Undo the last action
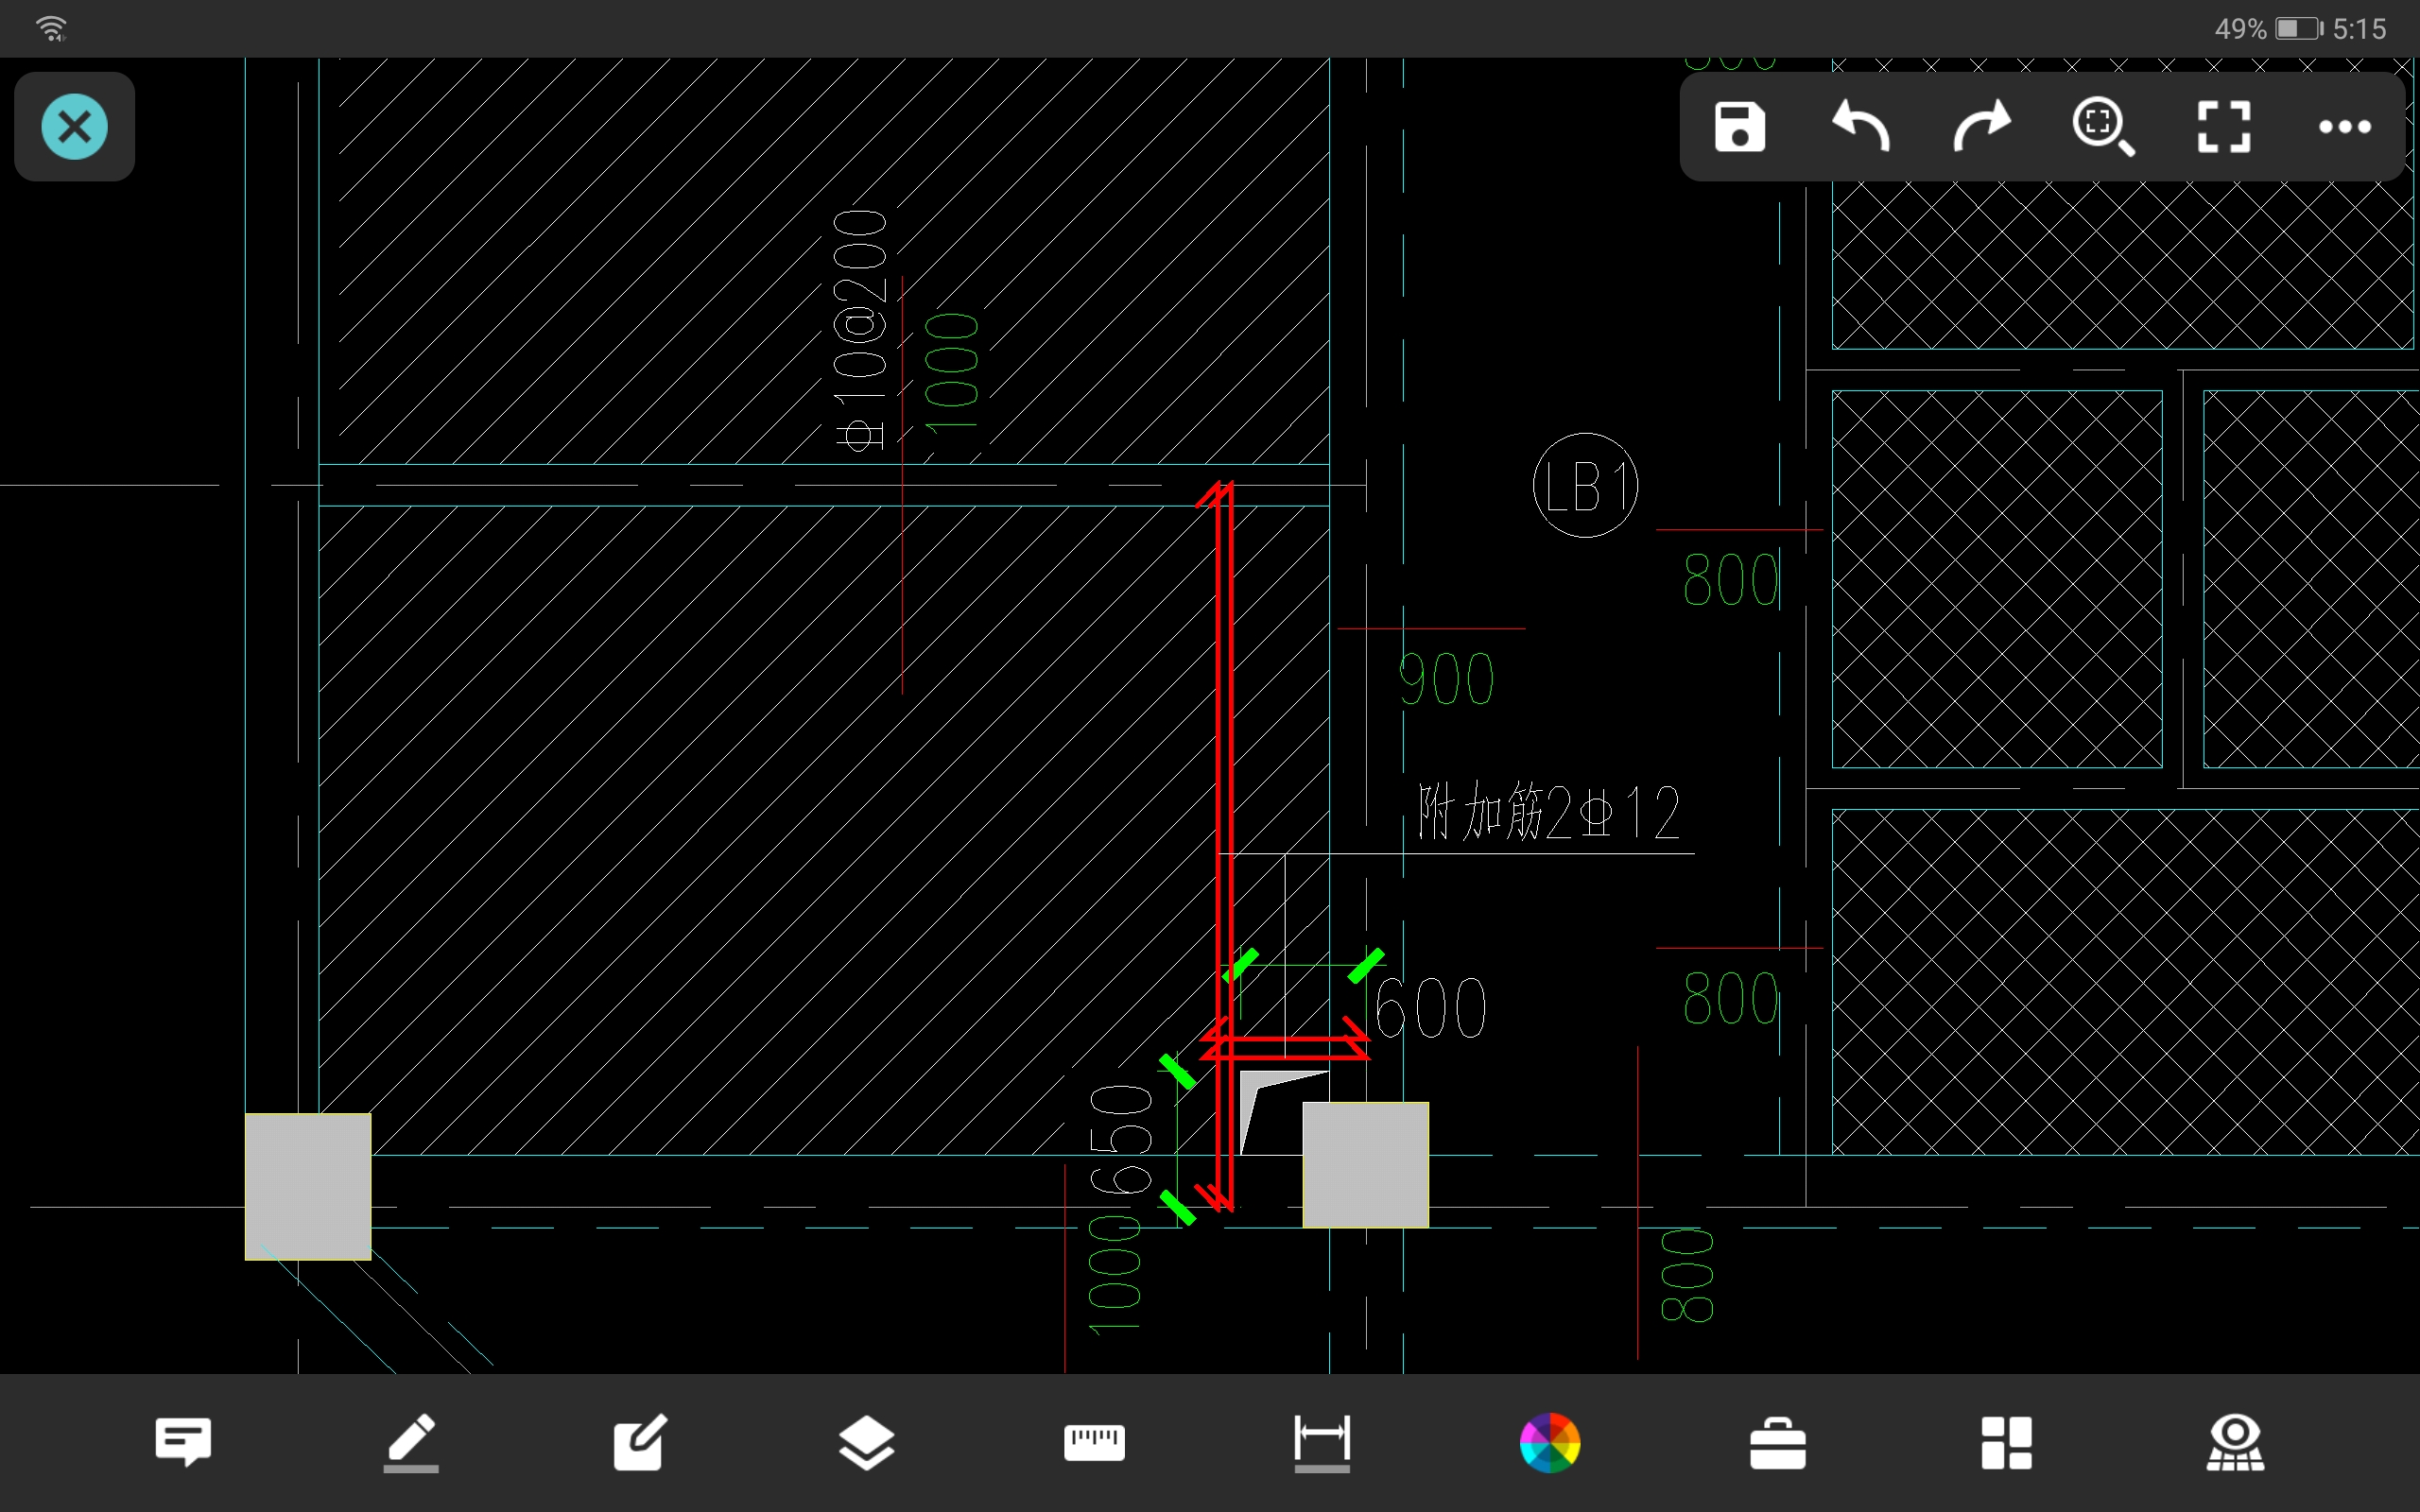The height and width of the screenshot is (1512, 2420). pos(1860,127)
